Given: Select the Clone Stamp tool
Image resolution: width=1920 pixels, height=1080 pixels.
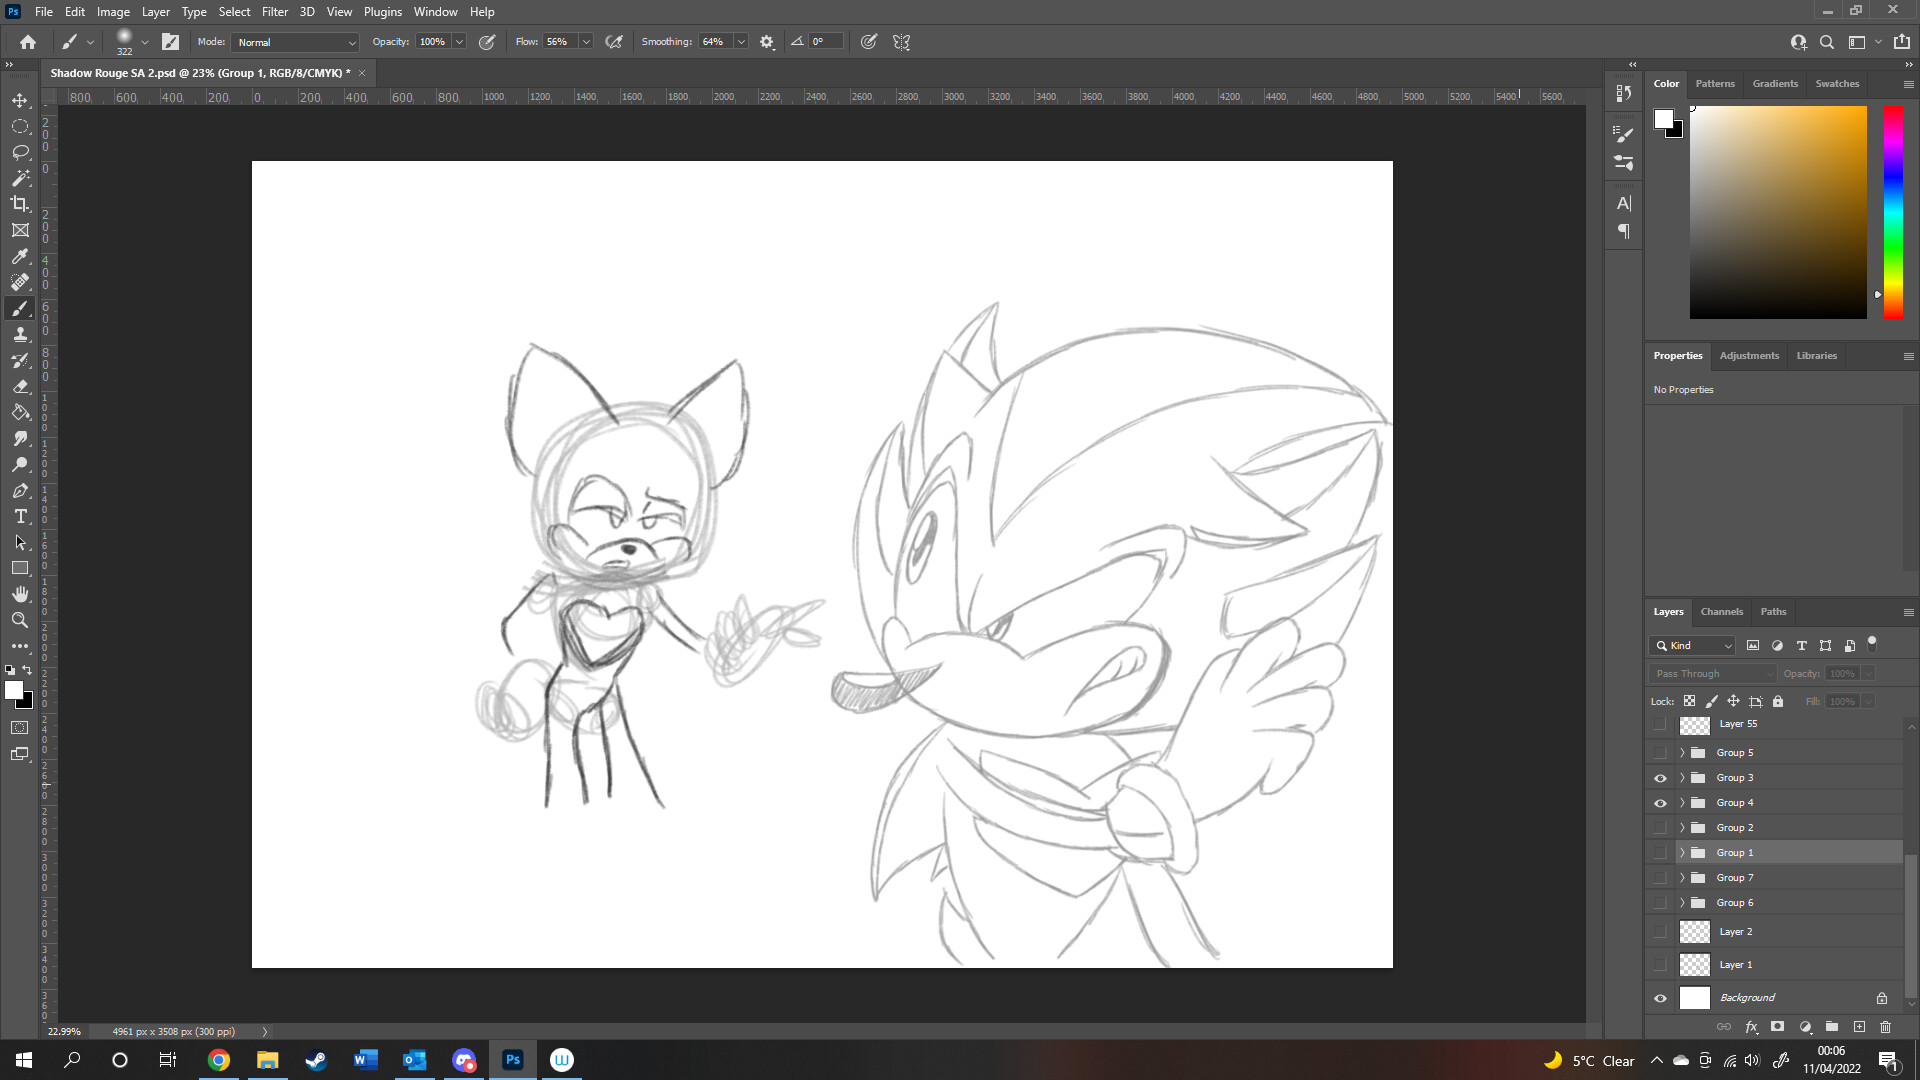Looking at the screenshot, I should pyautogui.click(x=20, y=334).
